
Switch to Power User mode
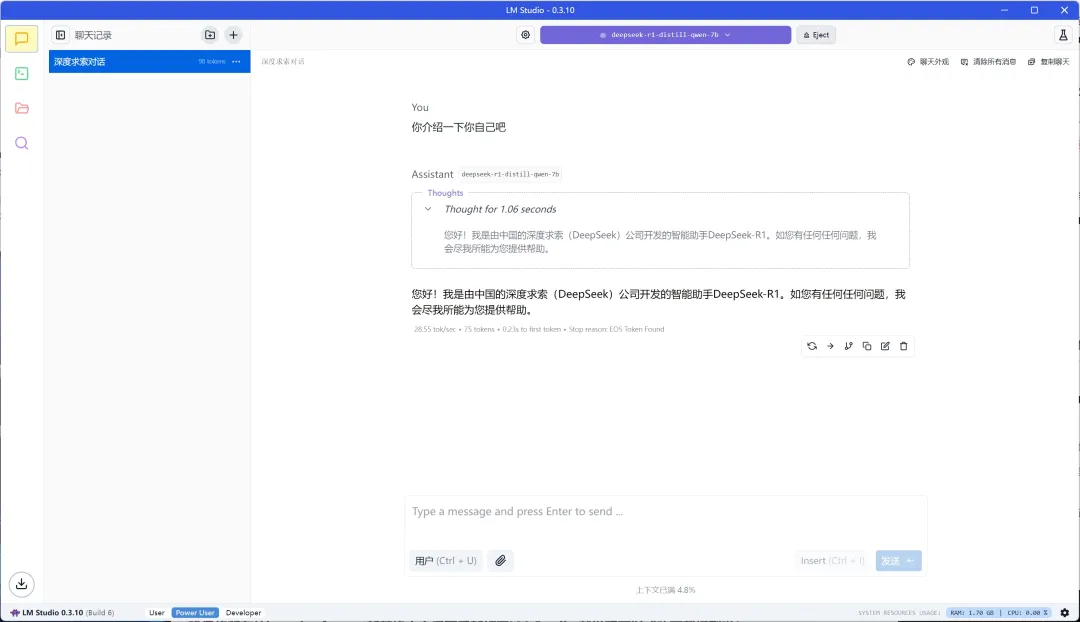[195, 612]
